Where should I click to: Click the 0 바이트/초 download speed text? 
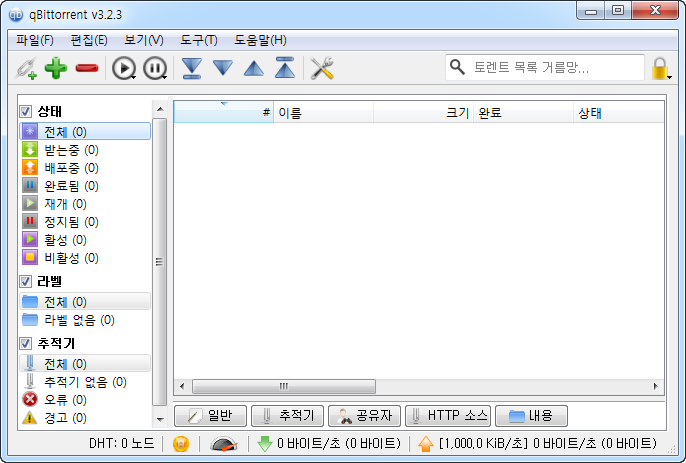[x=339, y=444]
